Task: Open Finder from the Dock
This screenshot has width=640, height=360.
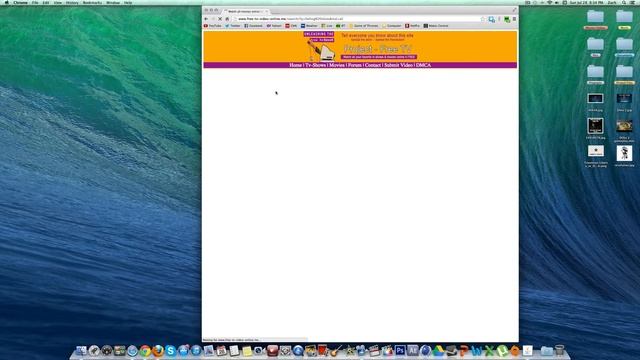Action: pos(81,351)
